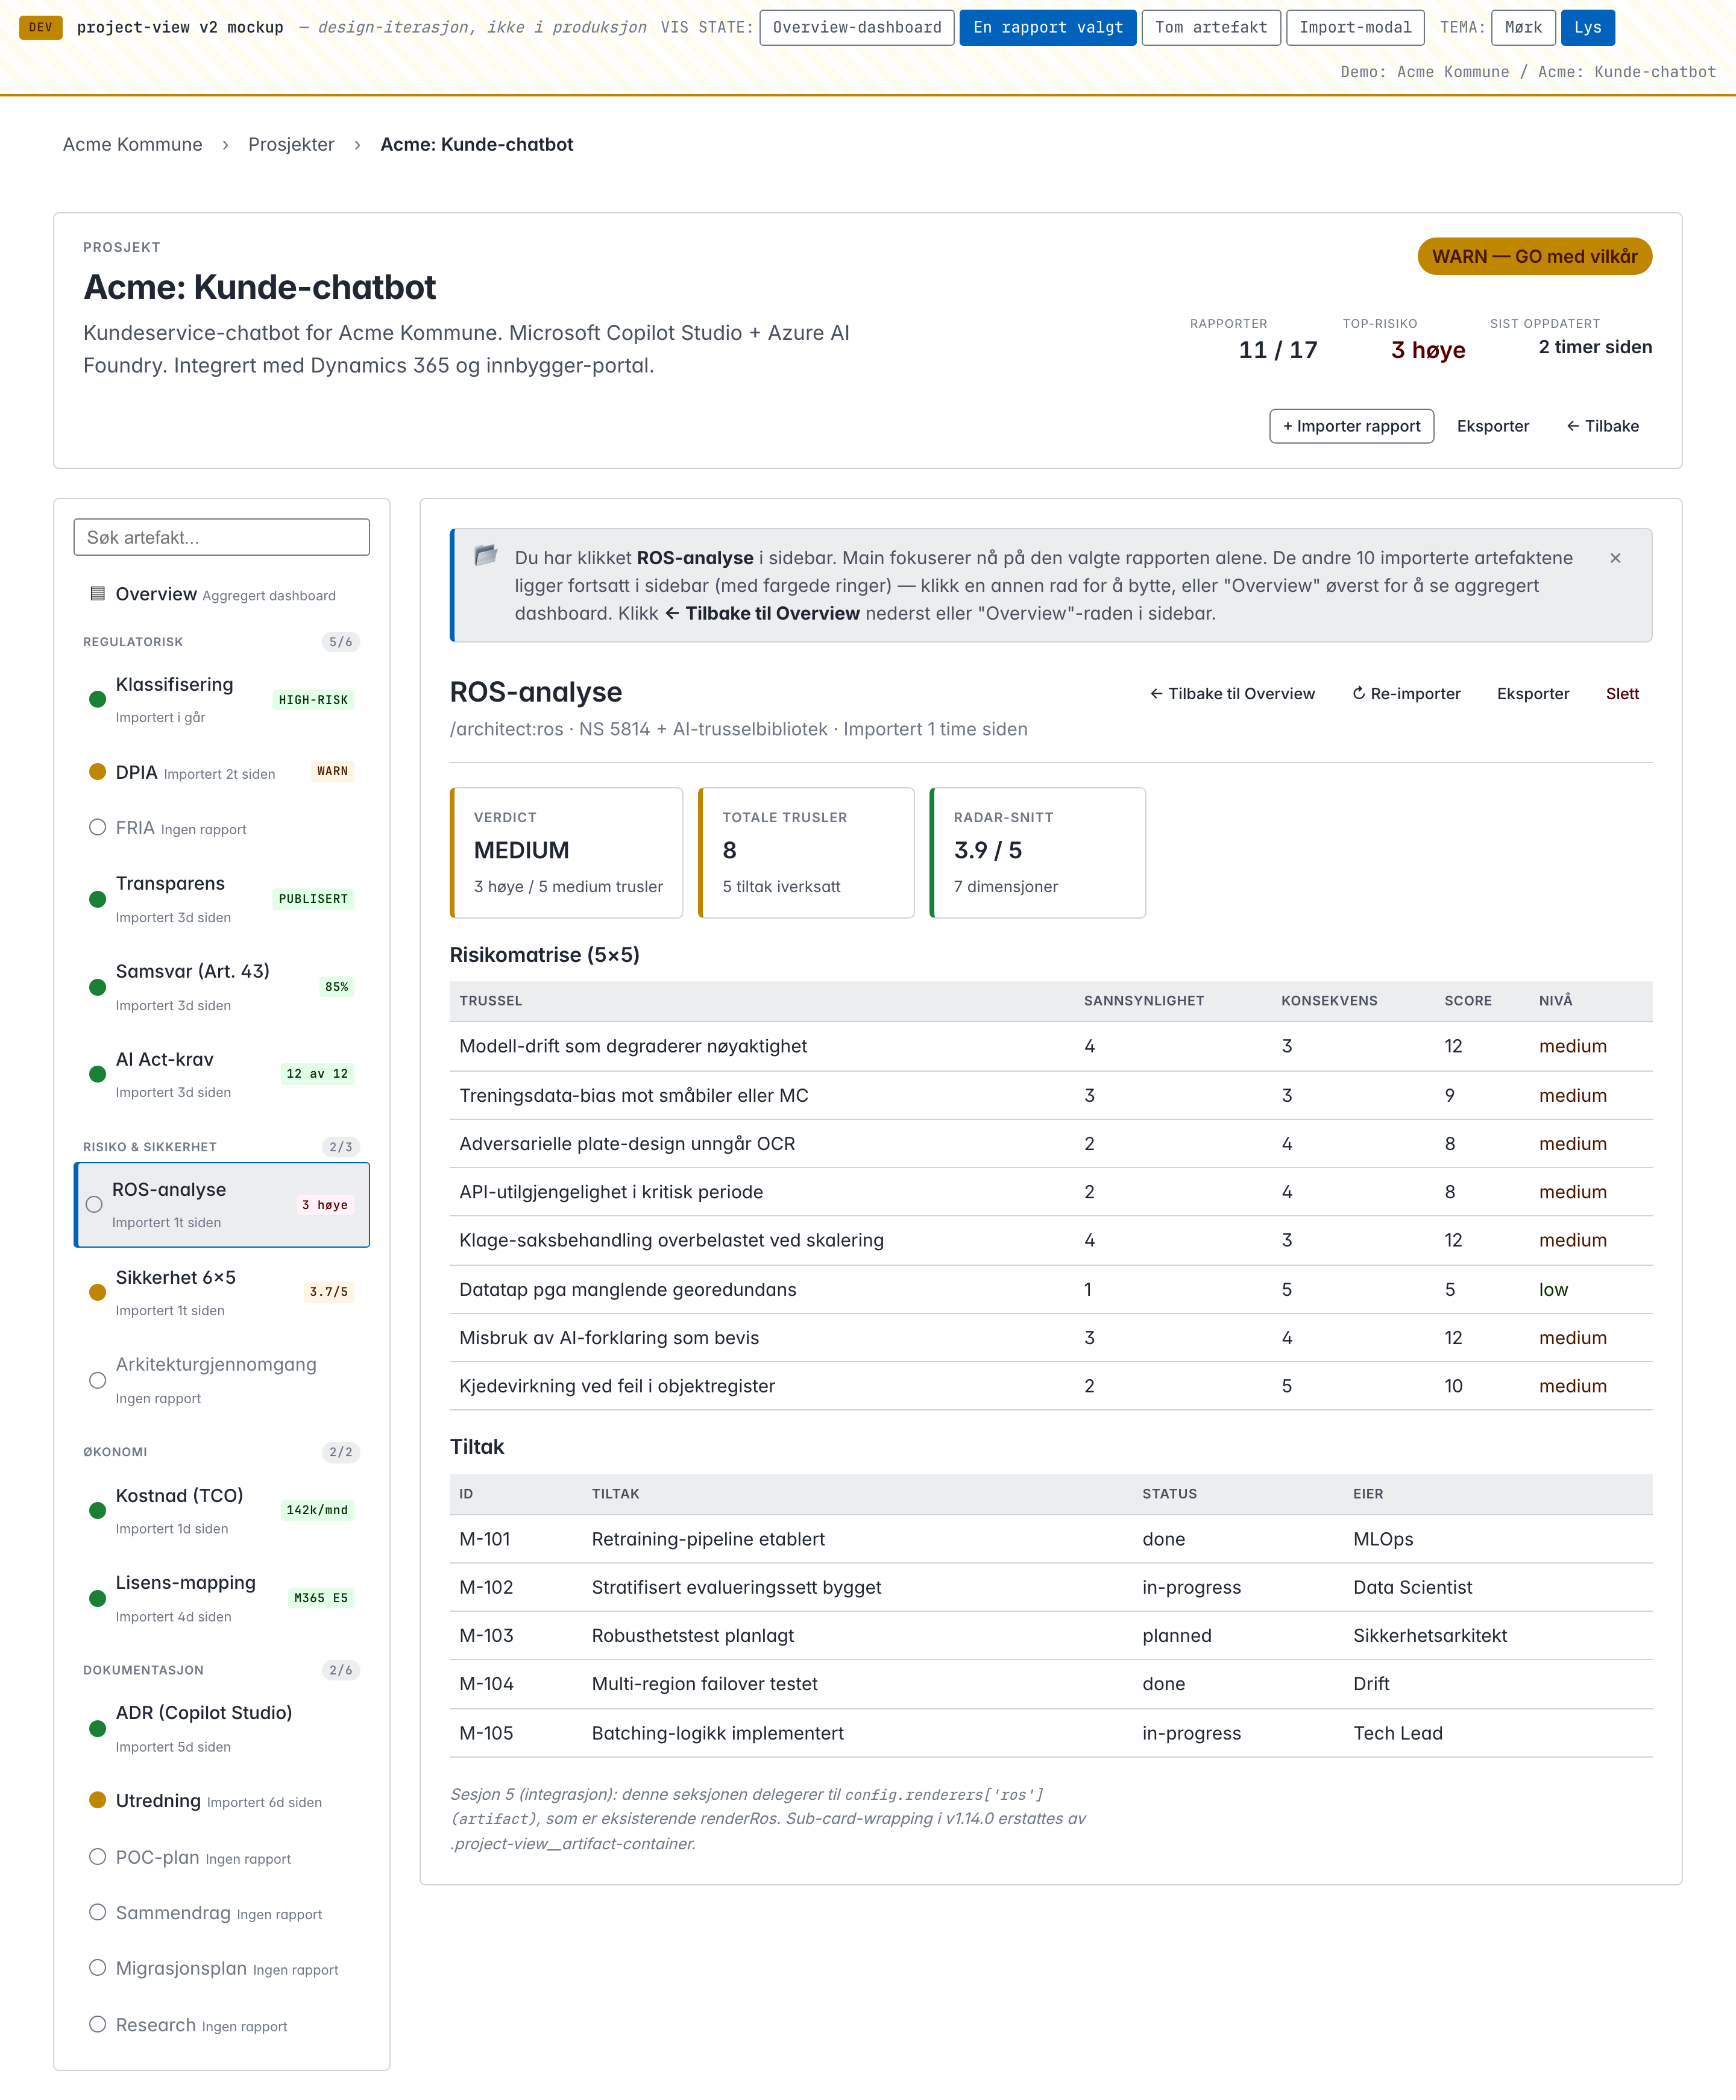Click the 3.7/5 badge on Sikkerhet
The width and height of the screenshot is (1736, 2100).
328,1292
